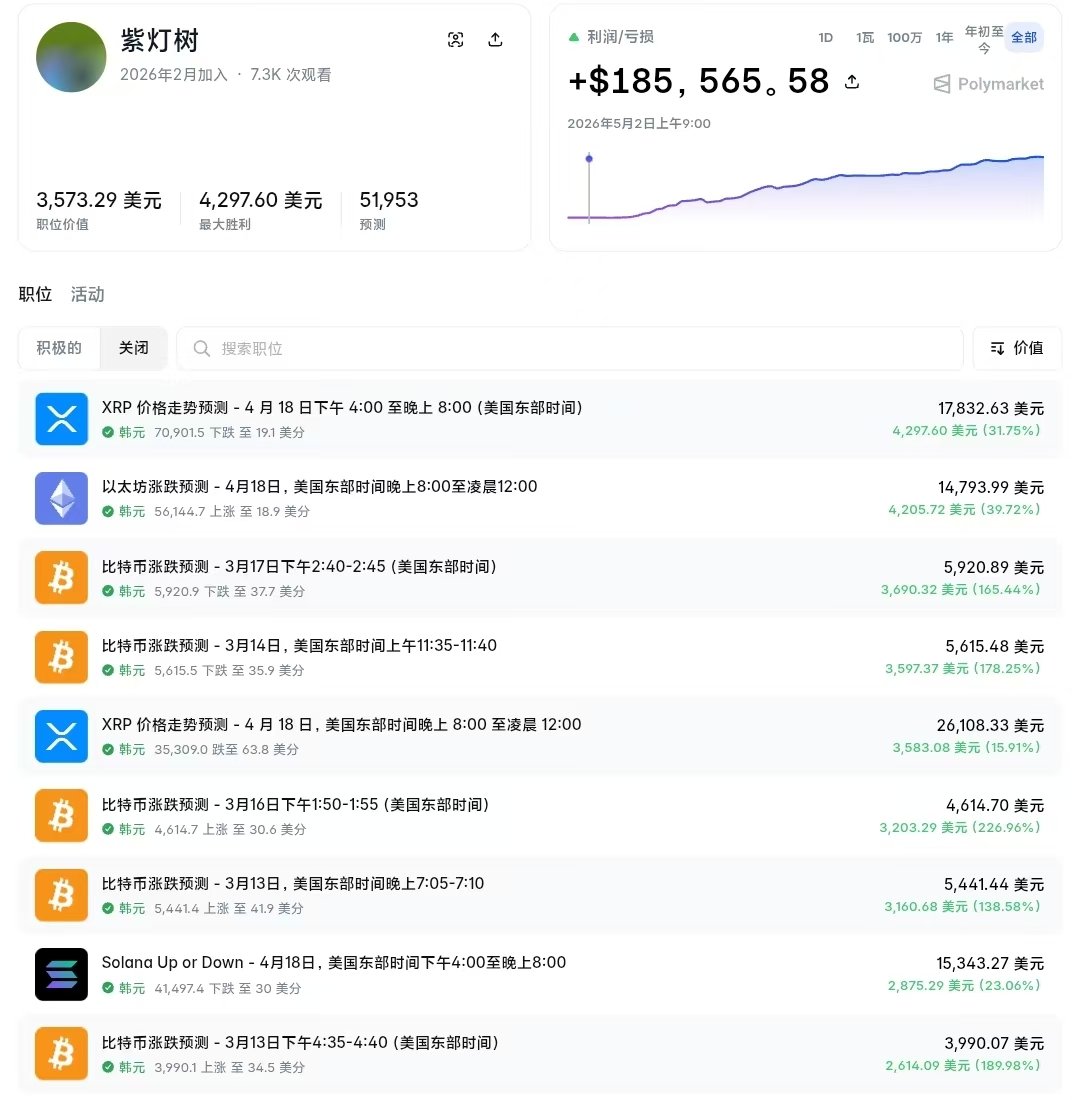The height and width of the screenshot is (1100, 1078).
Task: Click Bitcoin icon for 7:05-7:10 market
Action: (x=62, y=895)
